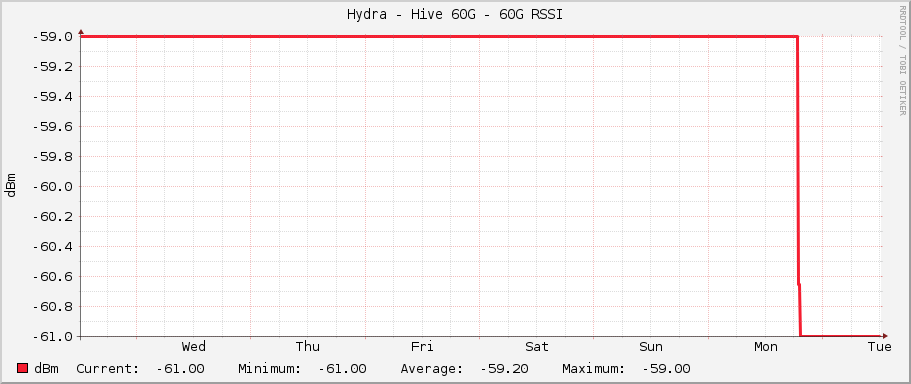This screenshot has height=384, width=911.
Task: Click the graph title 'Hydra - Hive 60G - 60G RSSI'
Action: (x=455, y=15)
